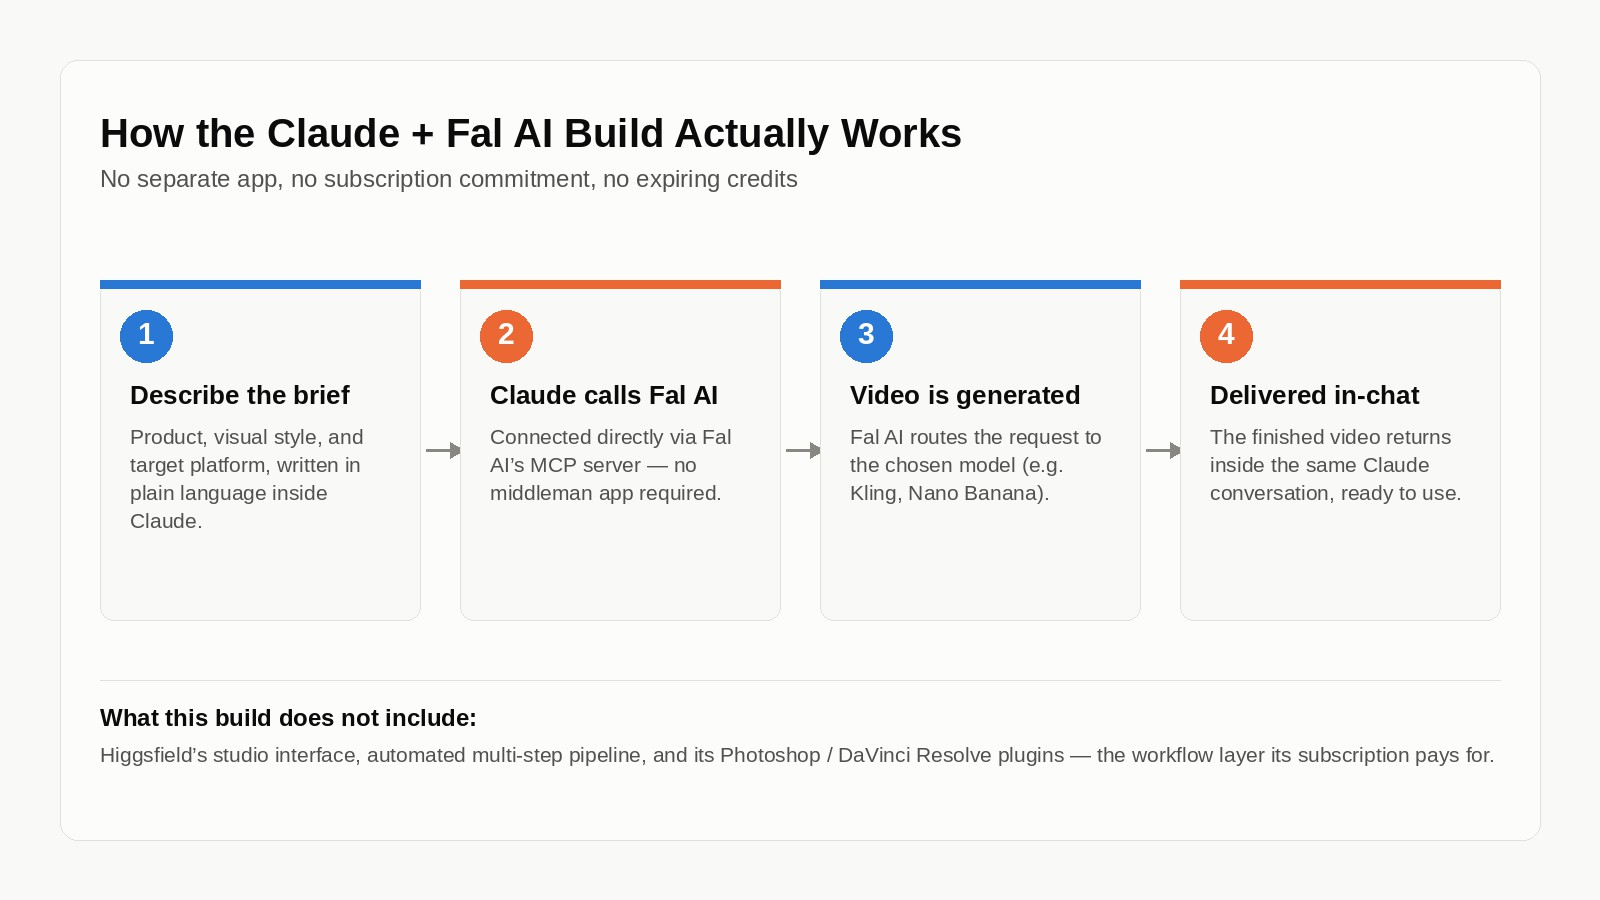Click the orange number 4 circle
The image size is (1600, 900).
click(x=1226, y=336)
